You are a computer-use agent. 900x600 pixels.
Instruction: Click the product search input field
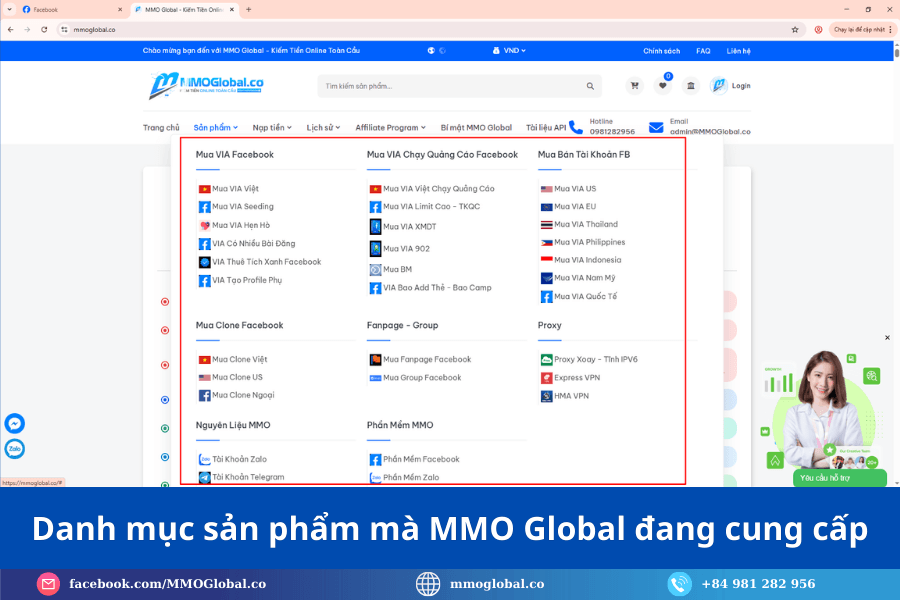point(450,86)
